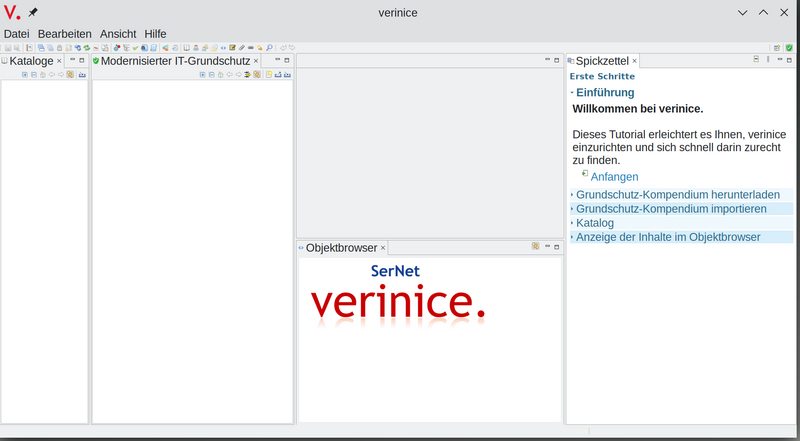Viewport: 800px width, 441px height.
Task: Collapse the Einführung section
Action: (x=571, y=92)
